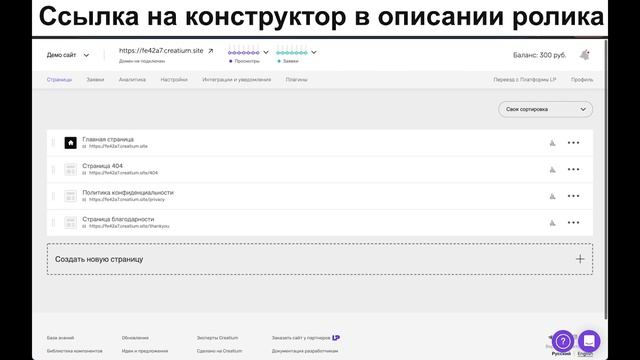Click the LP logo next to partner sites link
The width and height of the screenshot is (640, 360).
336,338
